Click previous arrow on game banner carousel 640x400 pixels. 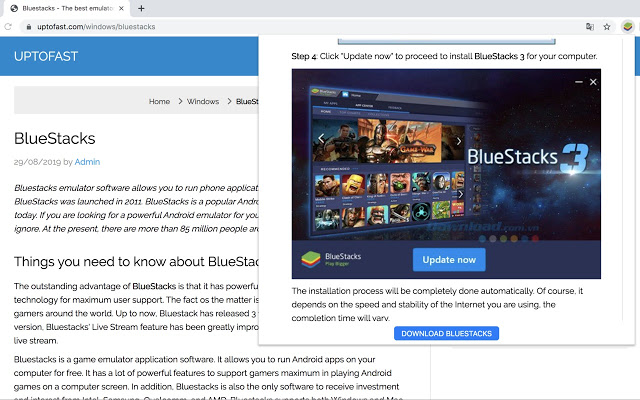pyautogui.click(x=322, y=139)
